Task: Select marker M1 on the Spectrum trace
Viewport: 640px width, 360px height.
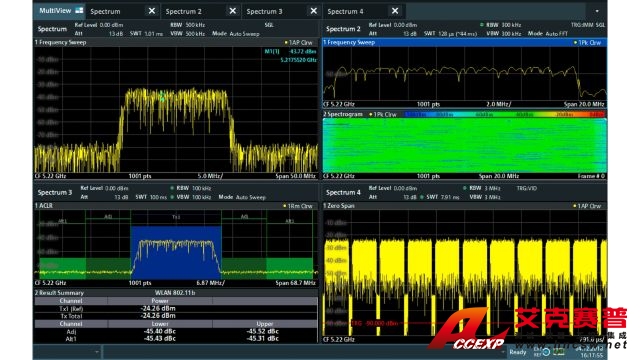Action: point(162,97)
